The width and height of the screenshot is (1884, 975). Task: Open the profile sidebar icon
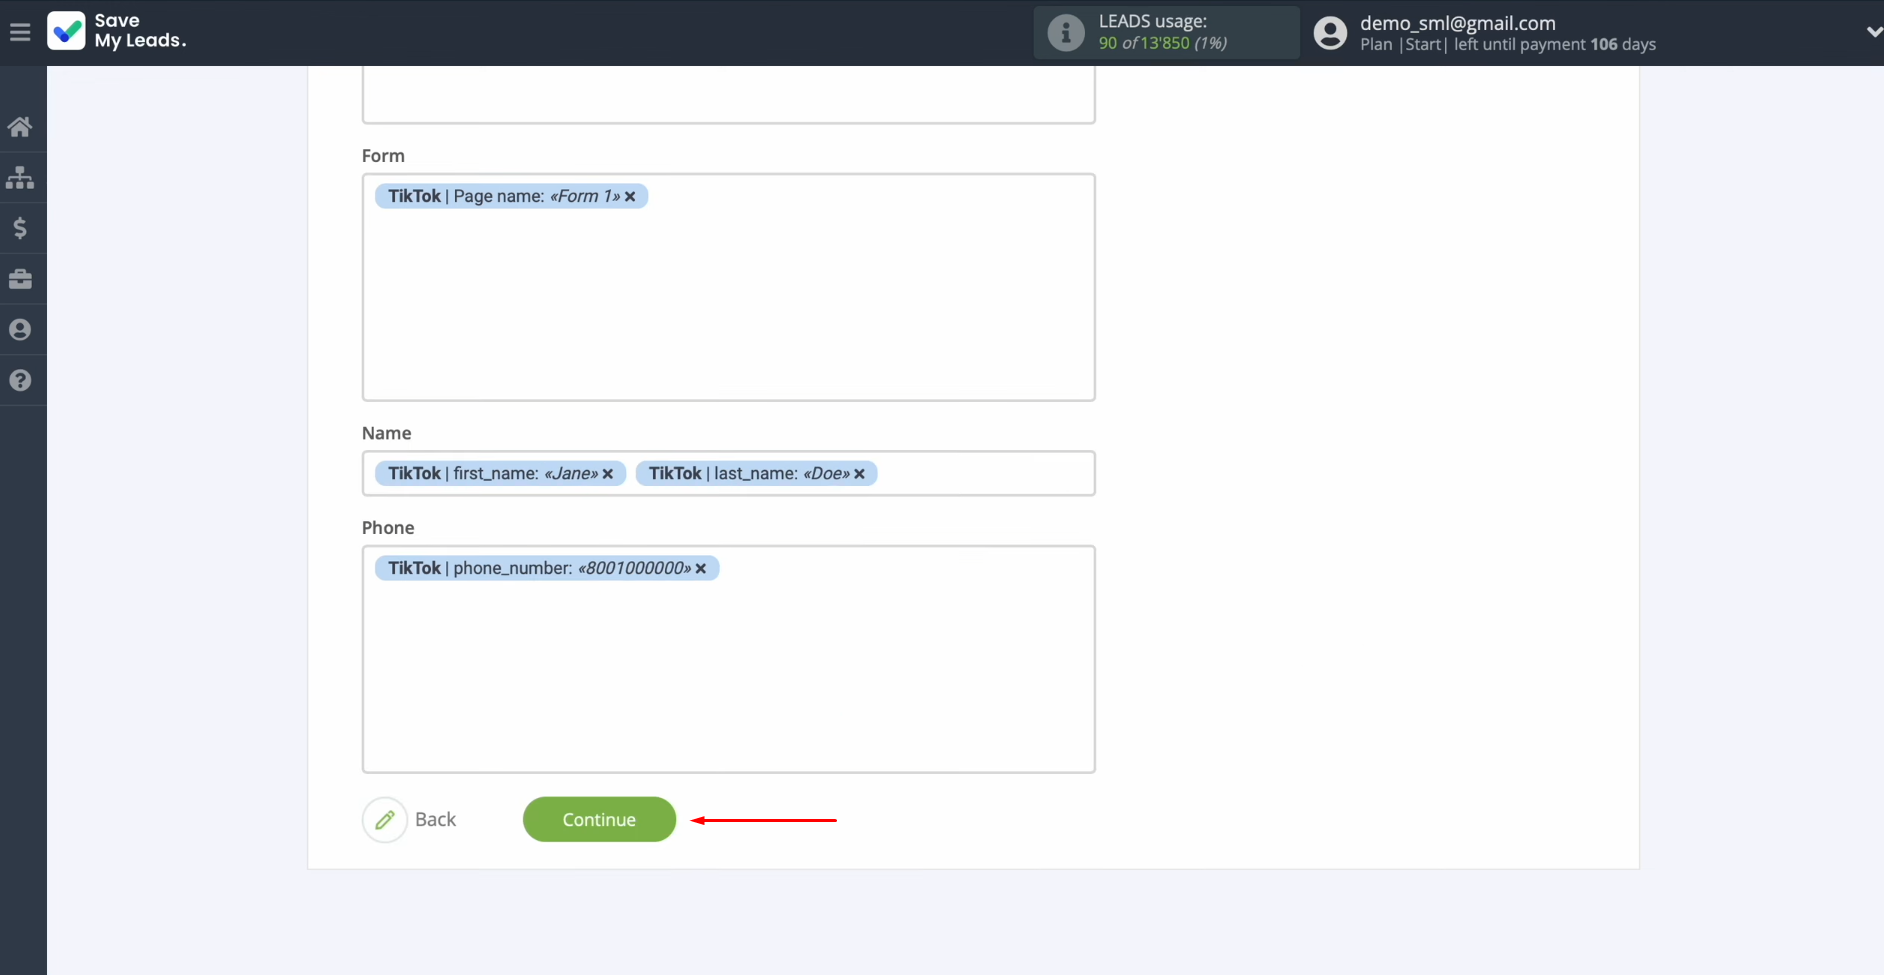(20, 330)
